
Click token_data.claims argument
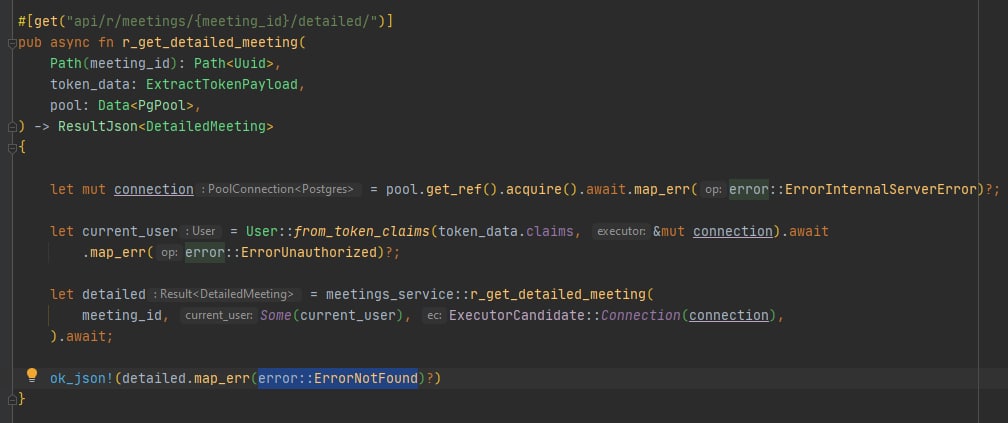tap(506, 231)
